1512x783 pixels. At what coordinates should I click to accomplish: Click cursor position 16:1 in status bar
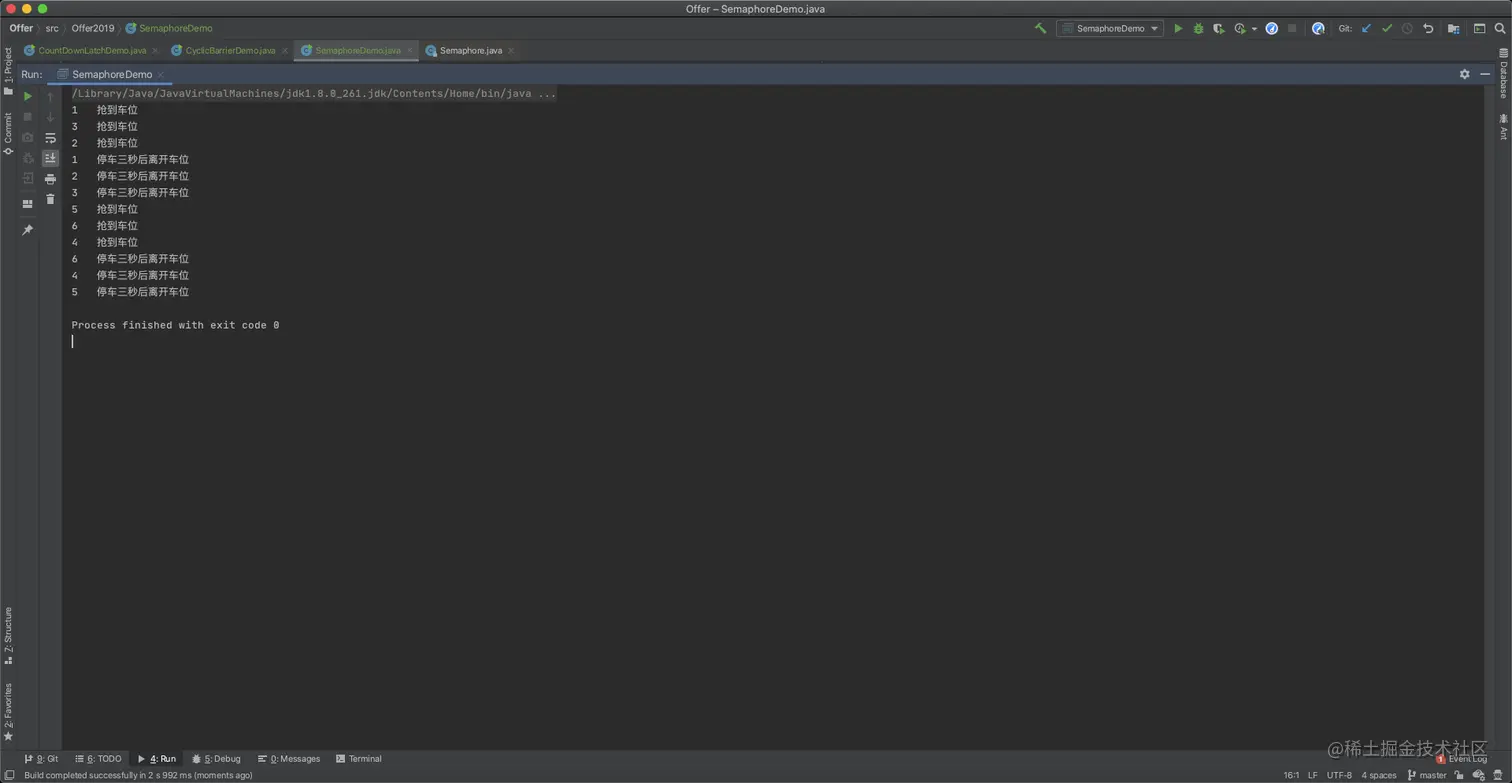click(1291, 775)
